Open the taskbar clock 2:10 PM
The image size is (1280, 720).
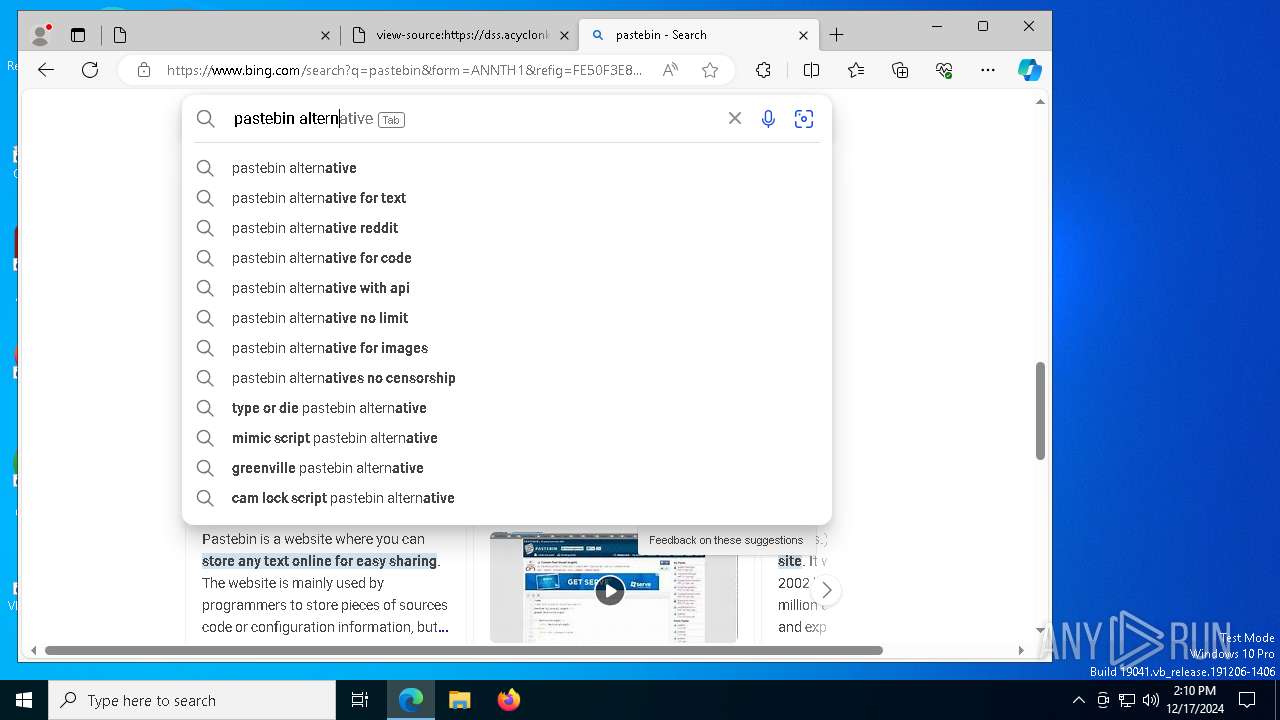click(x=1194, y=700)
